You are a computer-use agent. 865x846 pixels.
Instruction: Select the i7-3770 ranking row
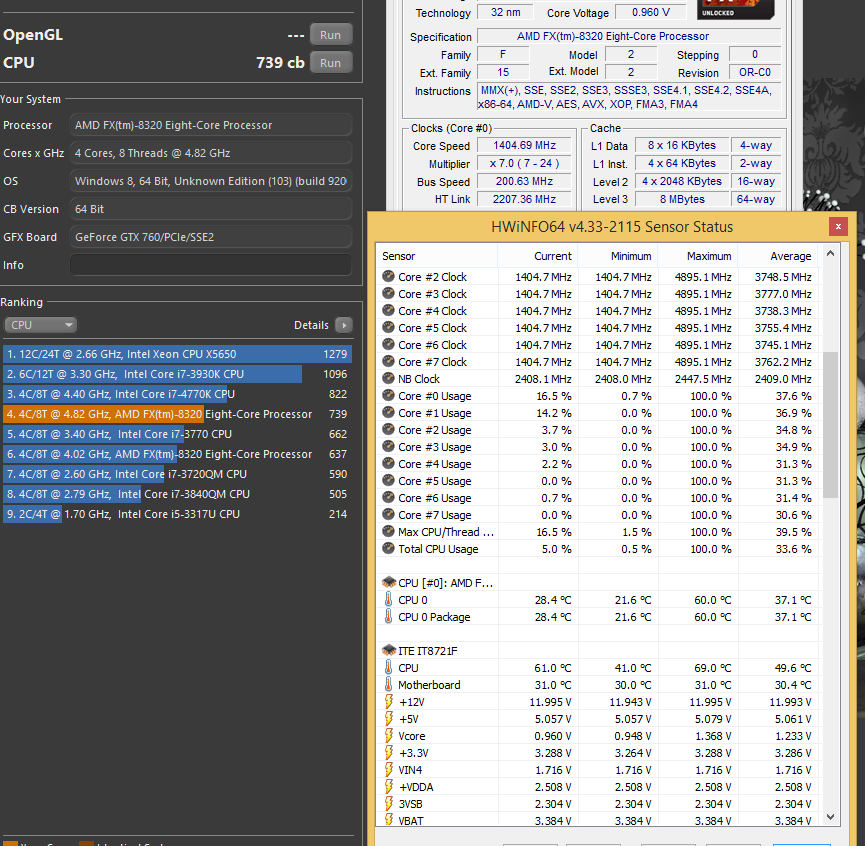(x=177, y=434)
